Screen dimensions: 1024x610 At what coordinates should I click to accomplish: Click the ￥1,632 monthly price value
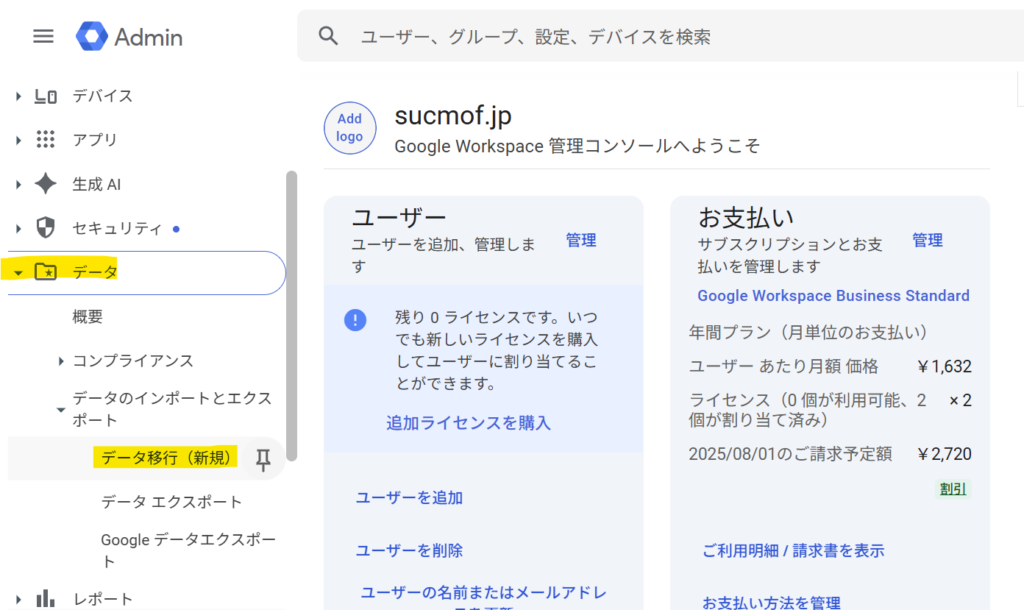tap(944, 366)
